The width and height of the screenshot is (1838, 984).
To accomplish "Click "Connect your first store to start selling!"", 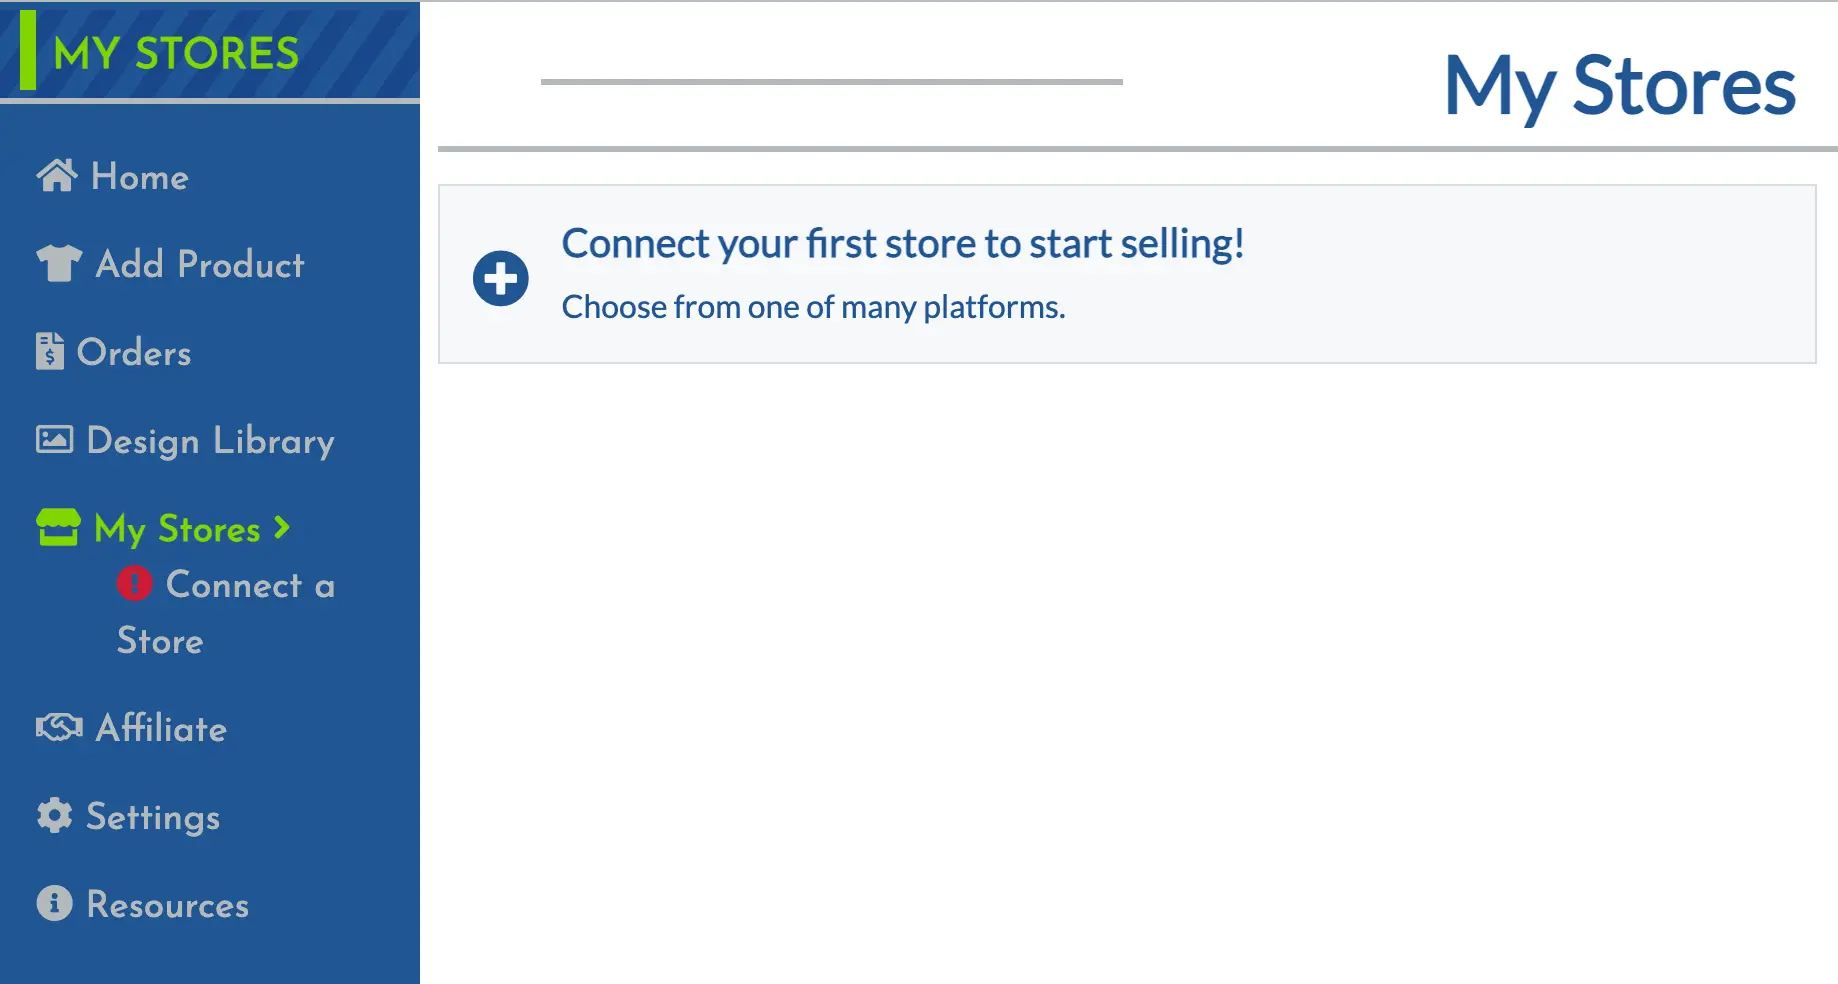I will point(903,244).
